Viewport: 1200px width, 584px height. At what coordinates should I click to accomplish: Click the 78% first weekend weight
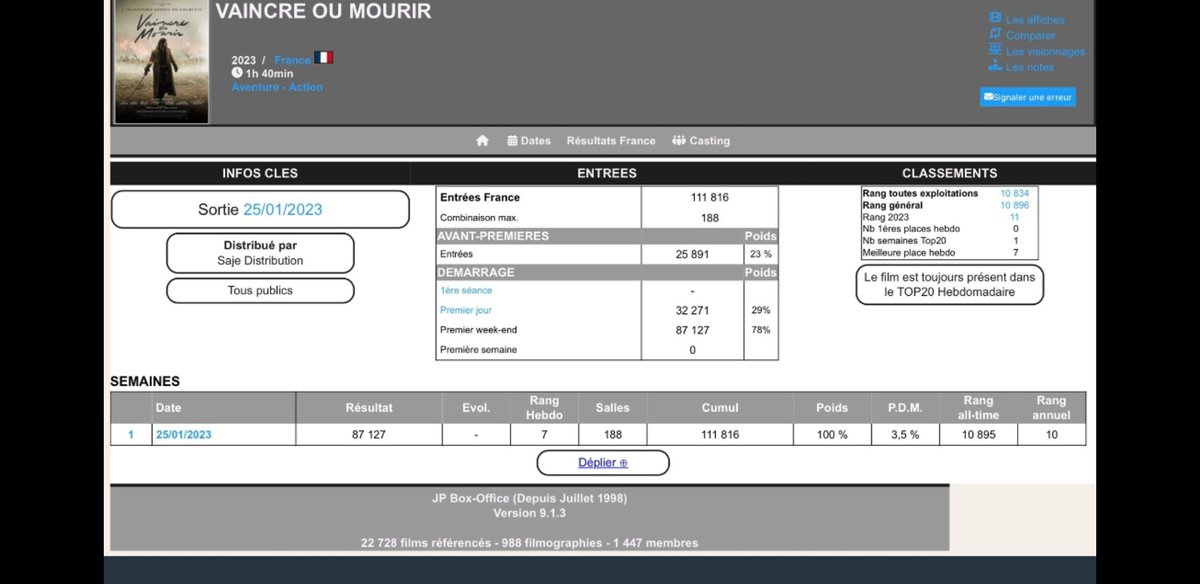pyautogui.click(x=760, y=330)
